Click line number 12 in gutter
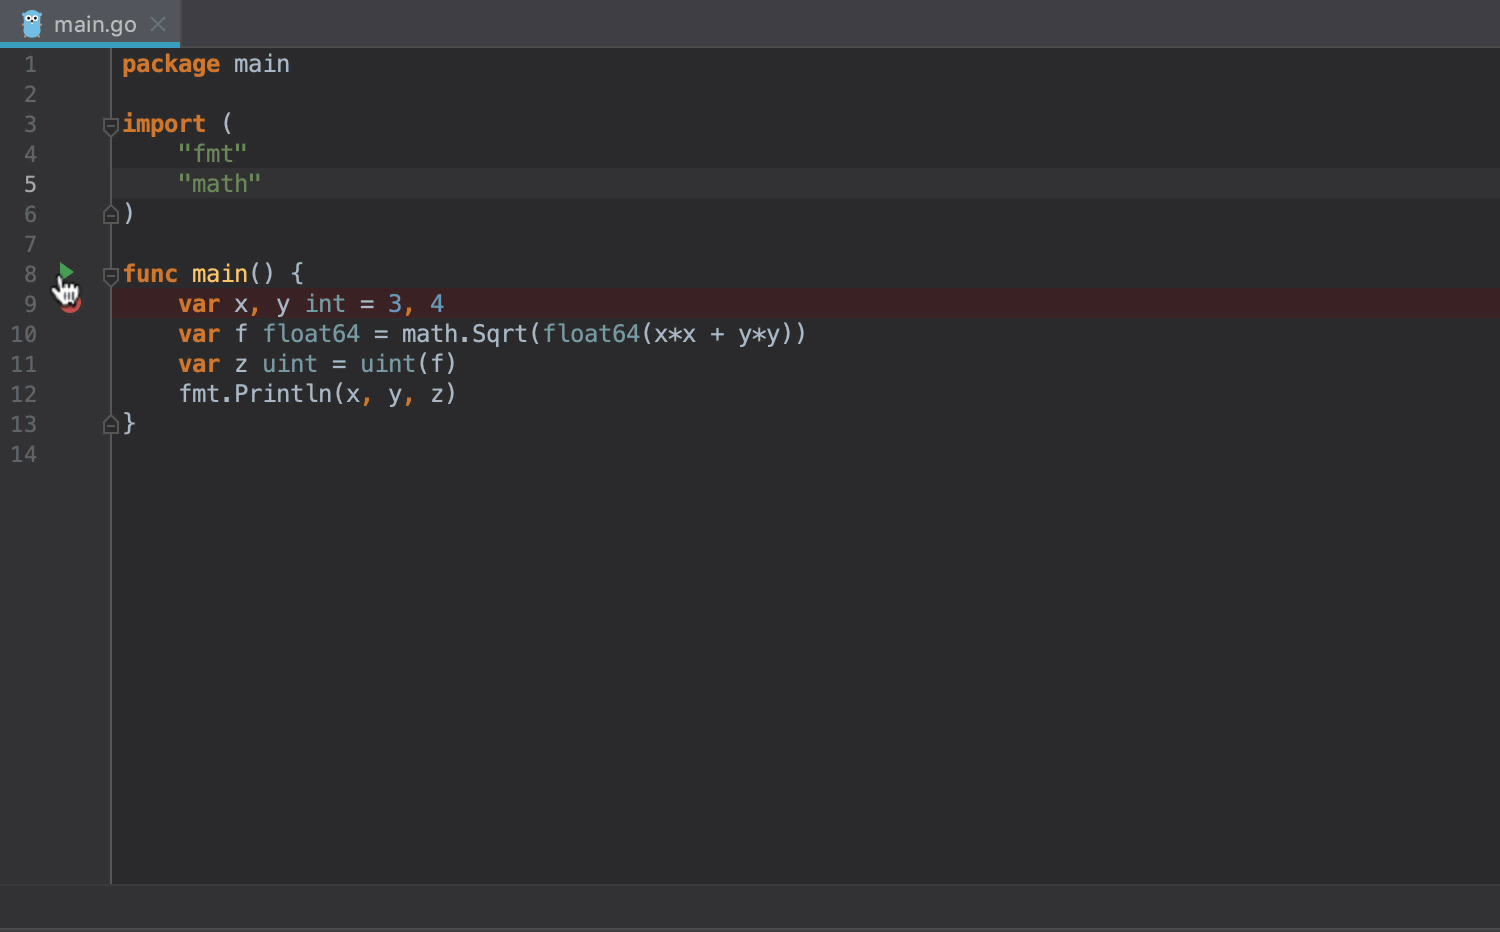The image size is (1500, 932). pos(23,394)
